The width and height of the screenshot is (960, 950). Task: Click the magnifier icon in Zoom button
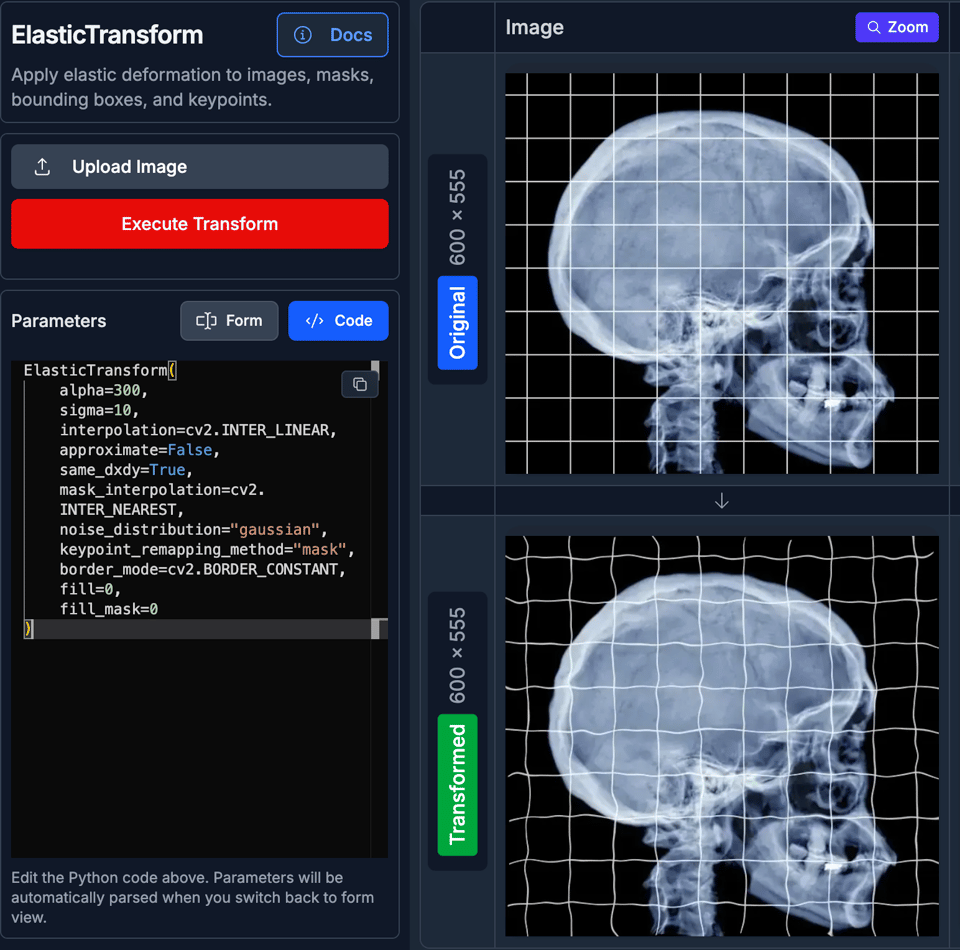tap(874, 27)
